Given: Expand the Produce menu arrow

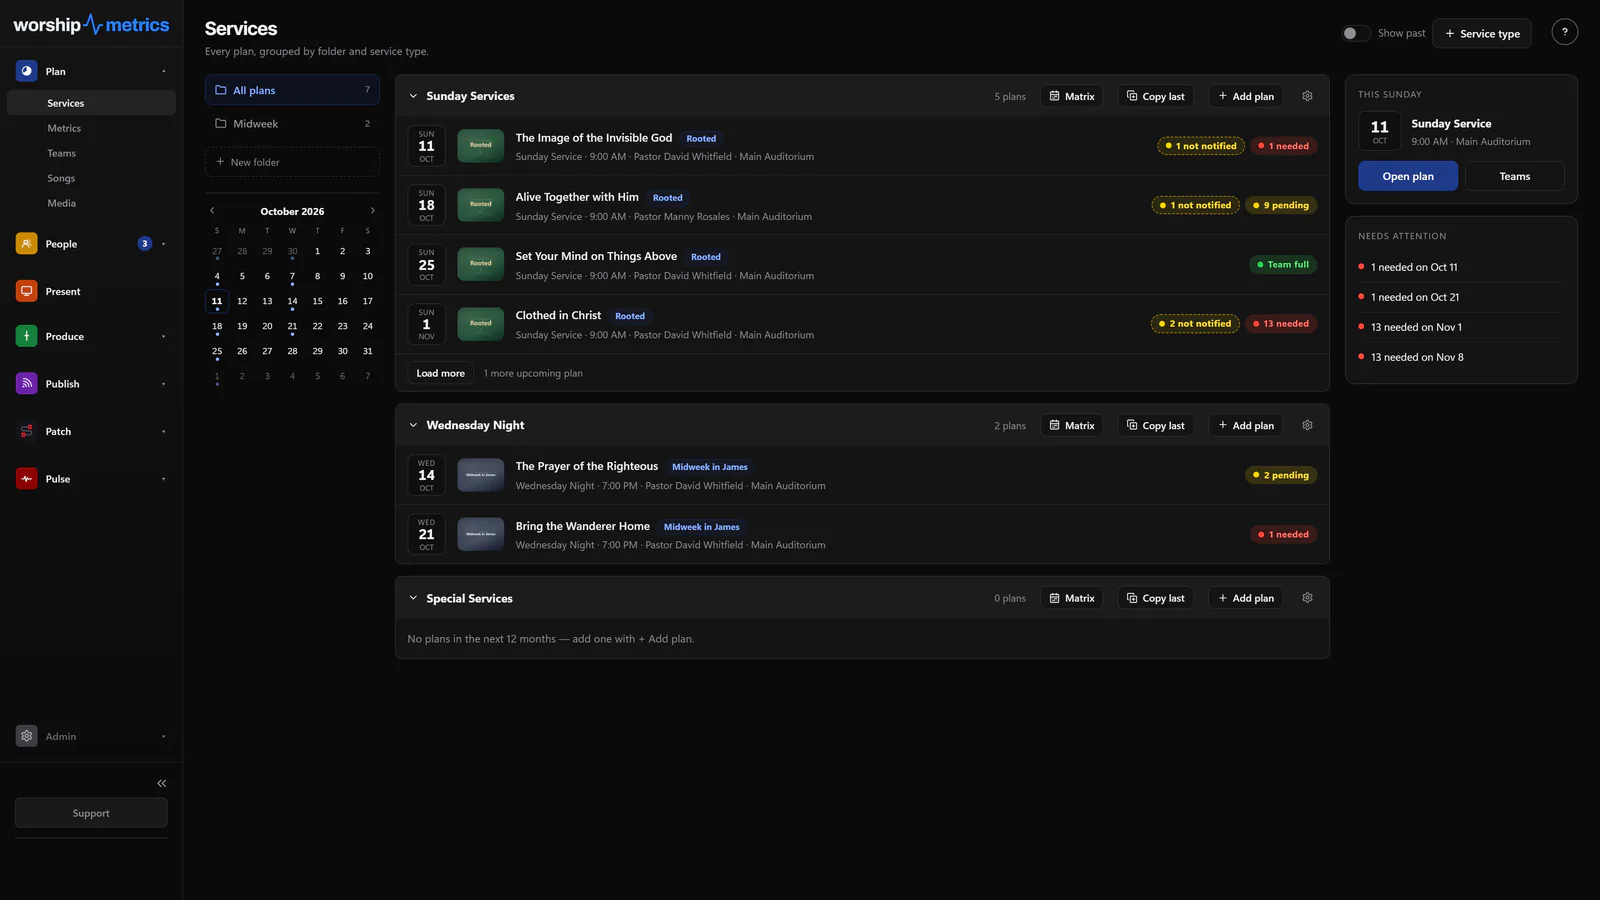Looking at the screenshot, I should click(x=164, y=336).
